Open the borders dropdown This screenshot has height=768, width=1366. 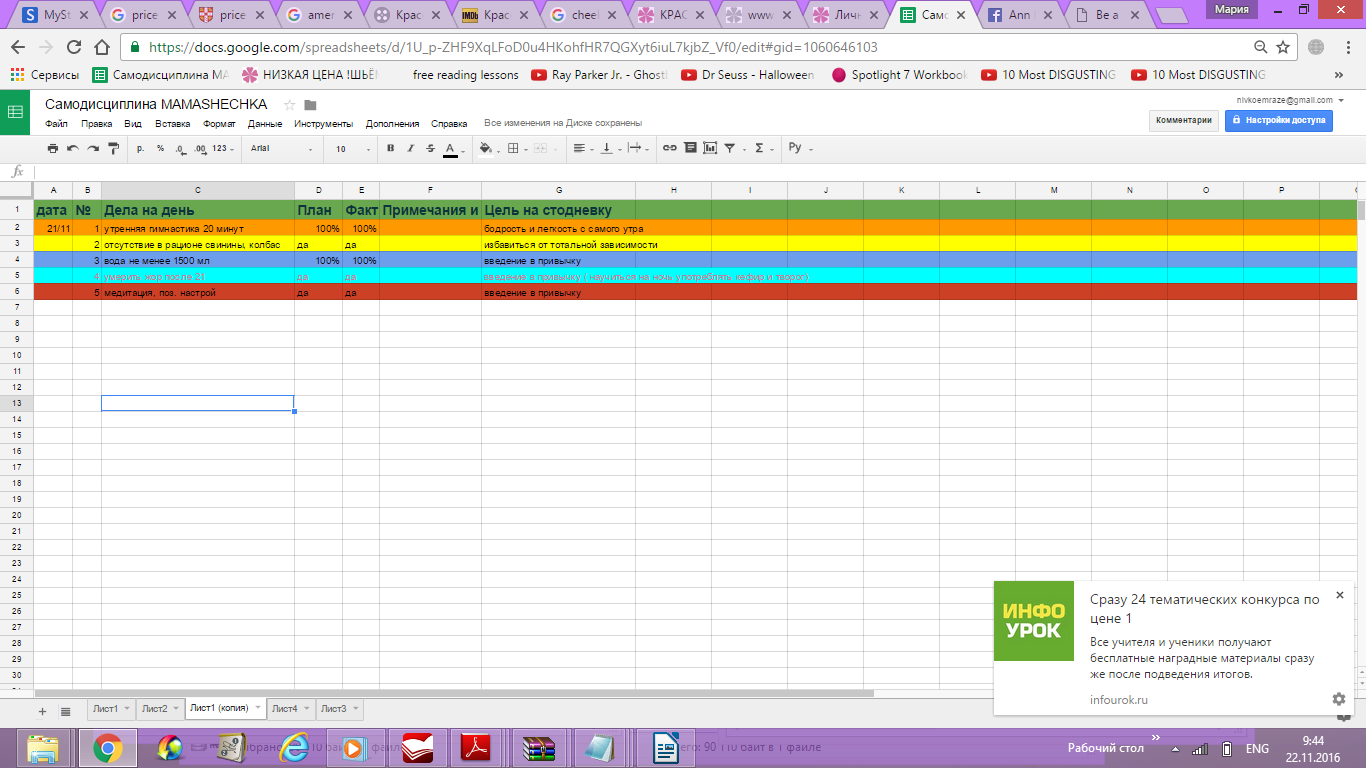[516, 148]
